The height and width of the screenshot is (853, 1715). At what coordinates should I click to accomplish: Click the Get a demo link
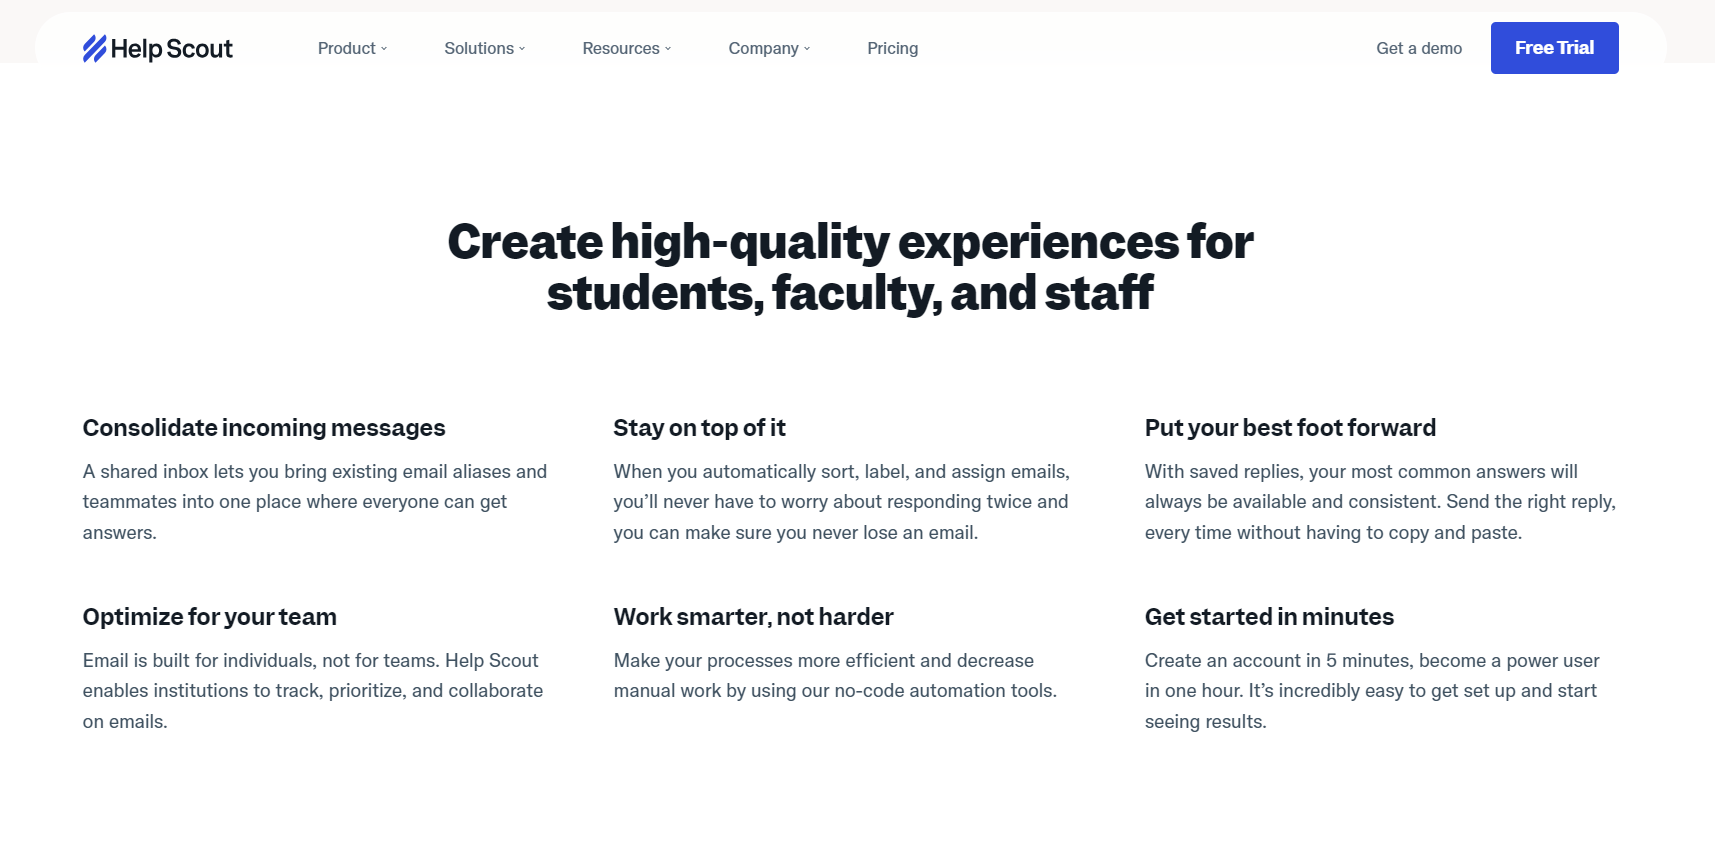1418,48
